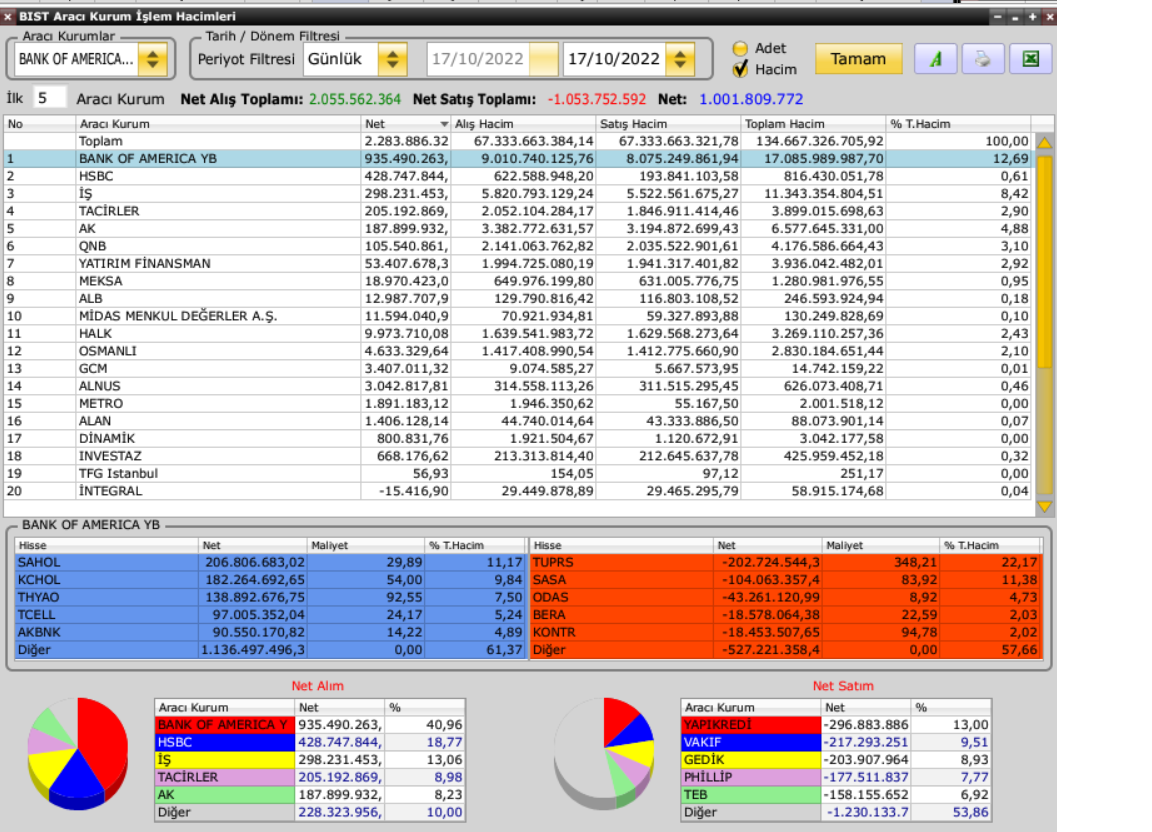Click red YAPIKREDİ legend swatch
Screen dimensions: 1152x832
(x=751, y=725)
